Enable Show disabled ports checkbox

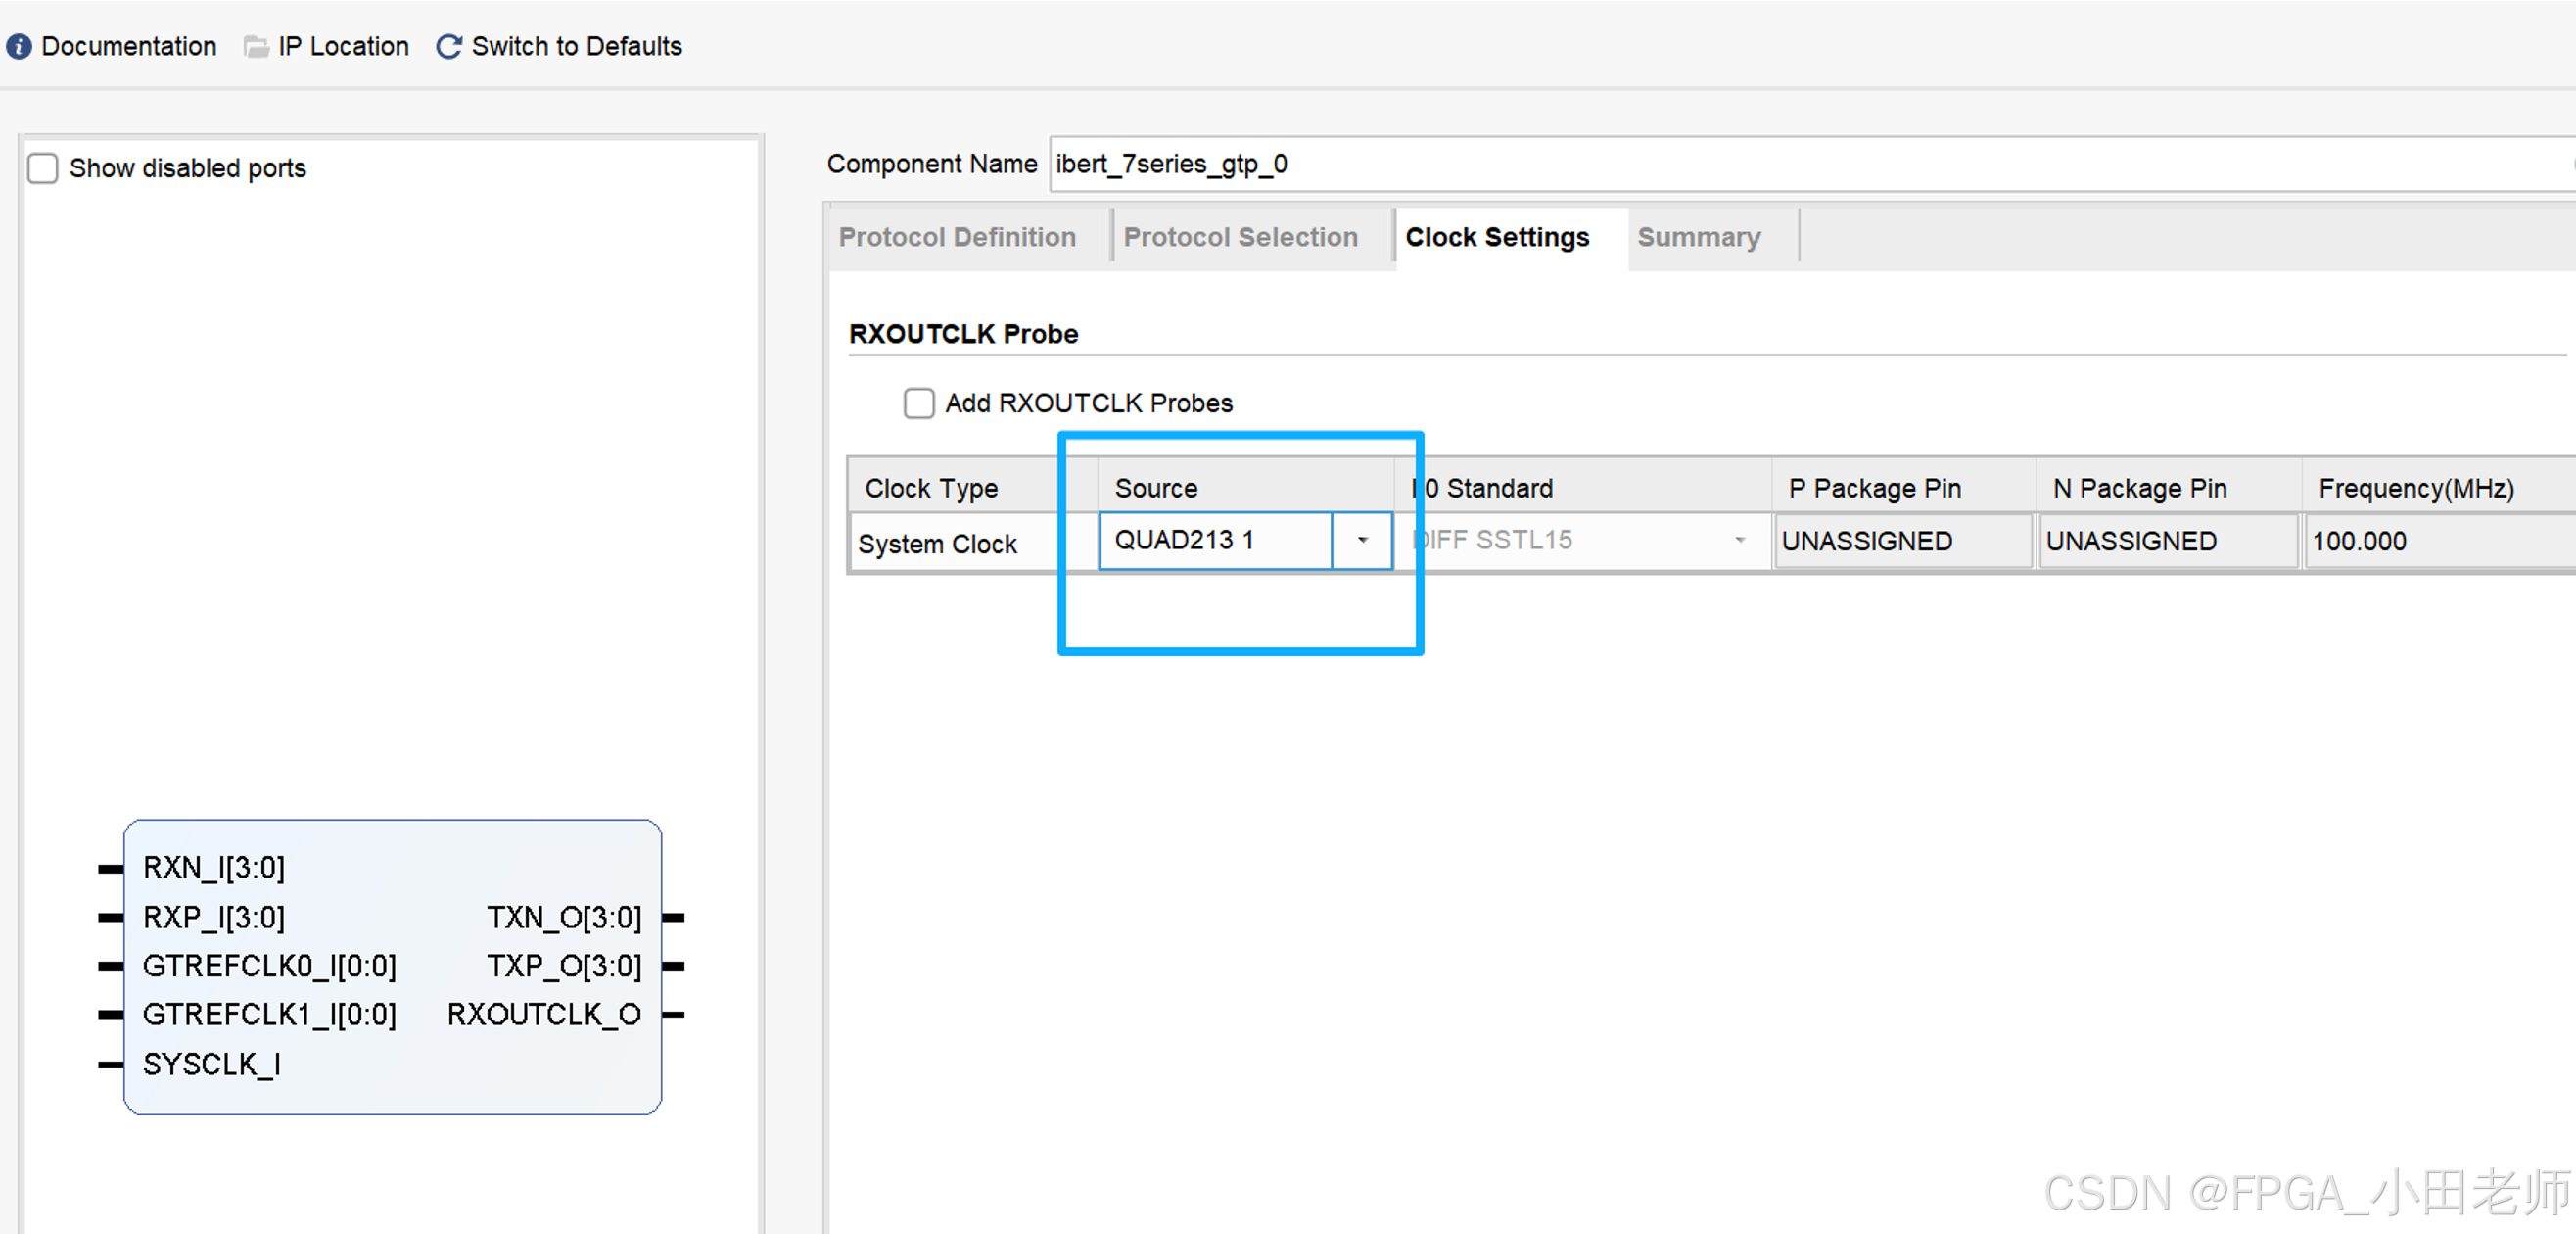43,168
